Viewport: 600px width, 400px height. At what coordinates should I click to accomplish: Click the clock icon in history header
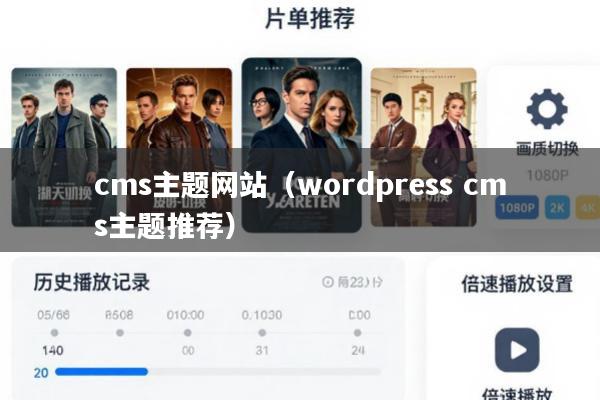click(328, 282)
